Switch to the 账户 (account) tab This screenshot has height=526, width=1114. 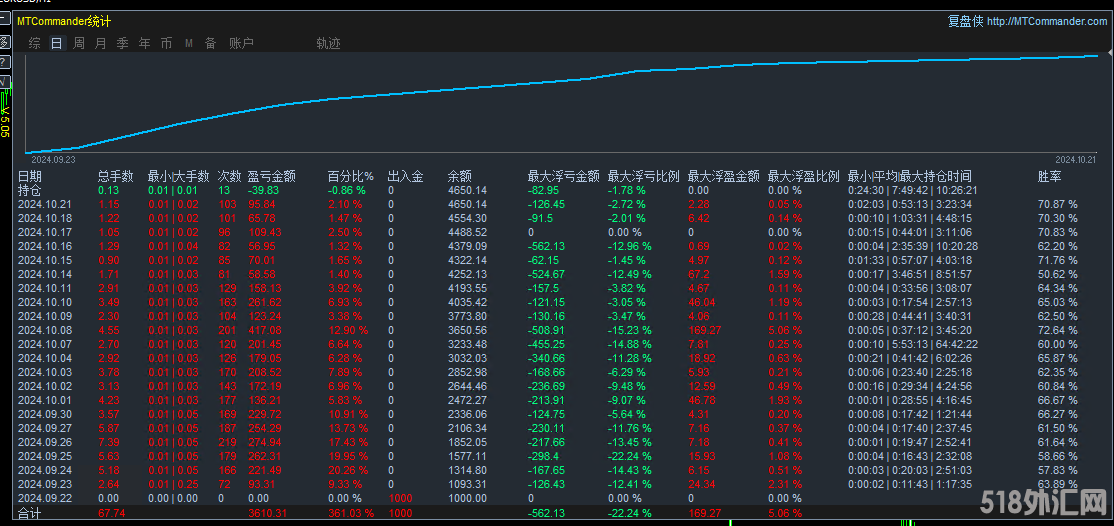(241, 43)
